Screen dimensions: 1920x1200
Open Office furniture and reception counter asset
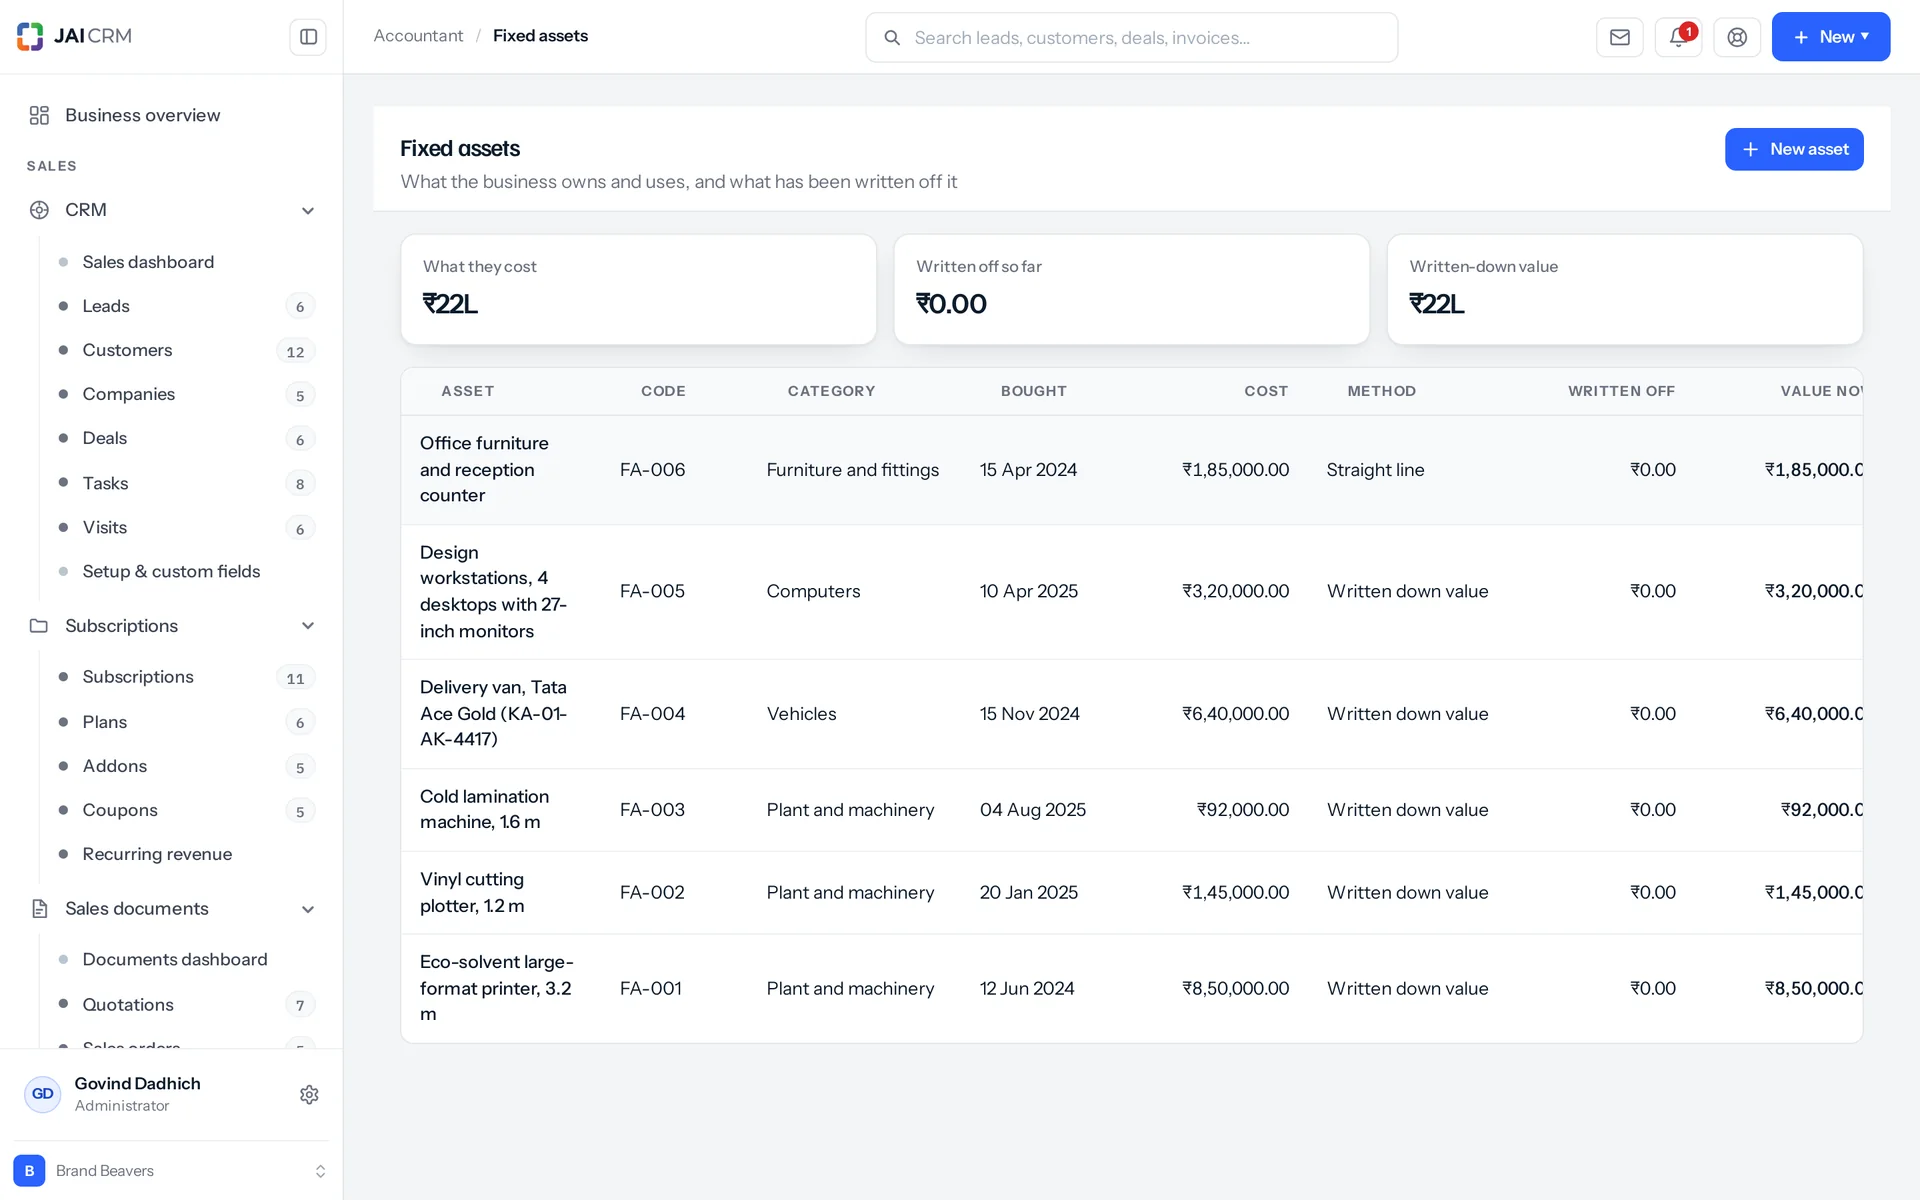pos(484,469)
